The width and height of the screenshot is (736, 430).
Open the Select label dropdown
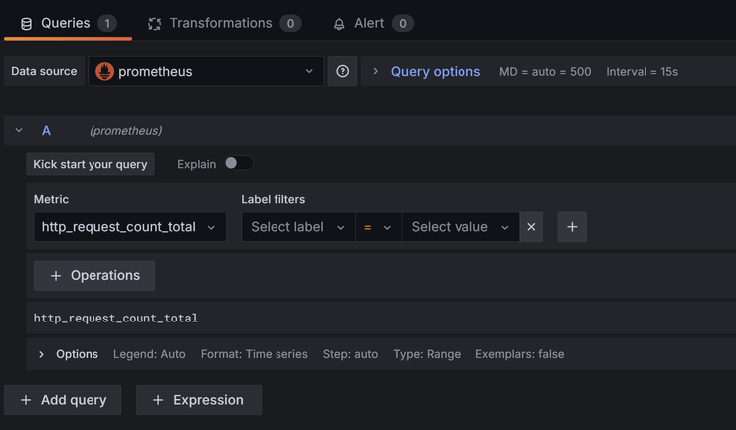pyautogui.click(x=297, y=227)
